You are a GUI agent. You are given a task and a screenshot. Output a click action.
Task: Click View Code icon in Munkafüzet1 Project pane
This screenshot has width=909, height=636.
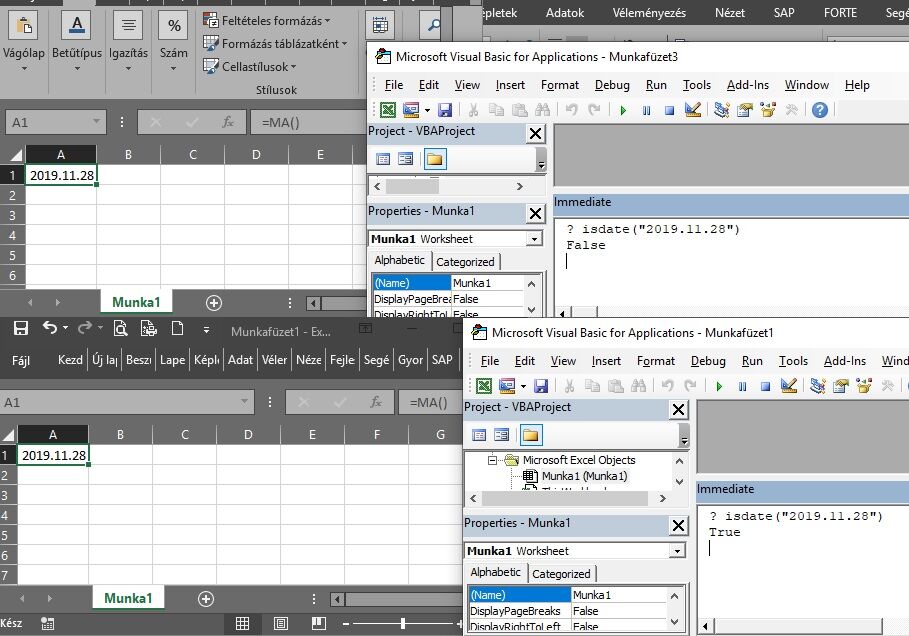tap(479, 435)
